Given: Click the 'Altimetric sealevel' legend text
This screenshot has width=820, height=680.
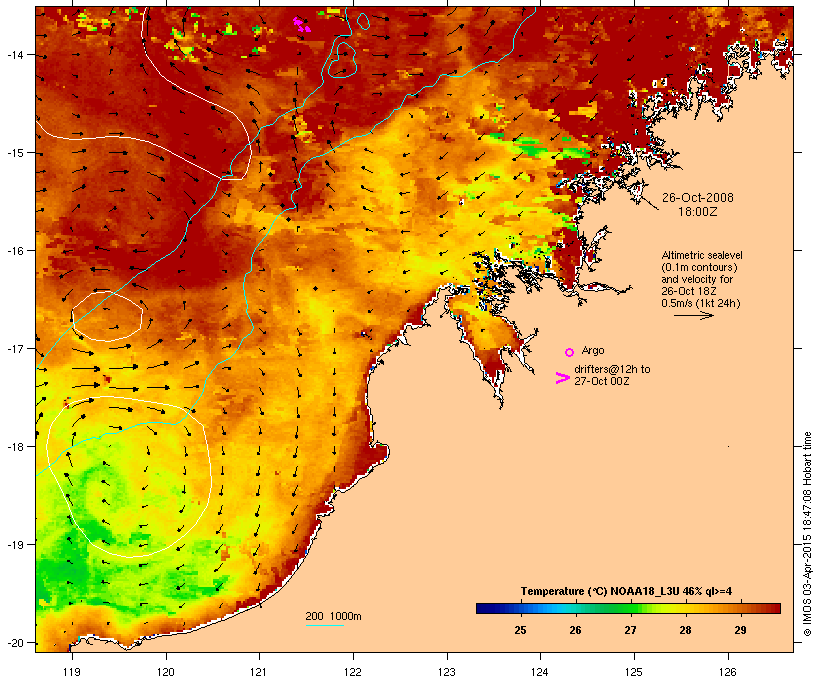Looking at the screenshot, I should pyautogui.click(x=702, y=255).
